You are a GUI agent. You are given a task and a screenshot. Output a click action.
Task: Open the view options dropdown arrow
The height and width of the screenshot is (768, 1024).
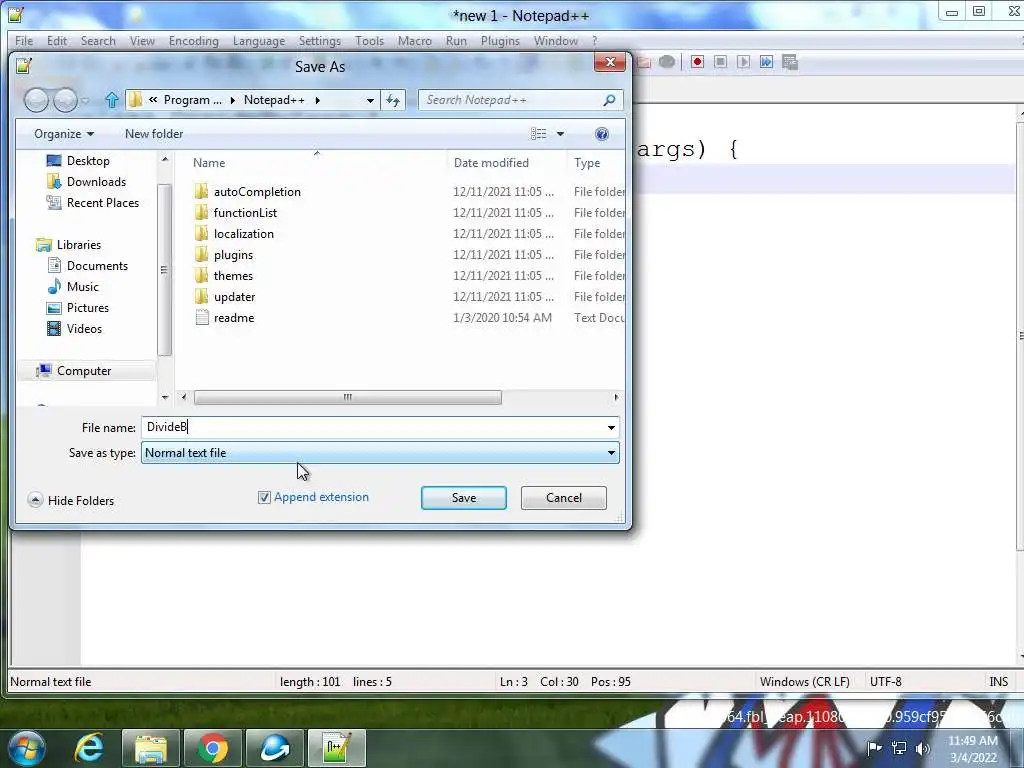coord(560,134)
